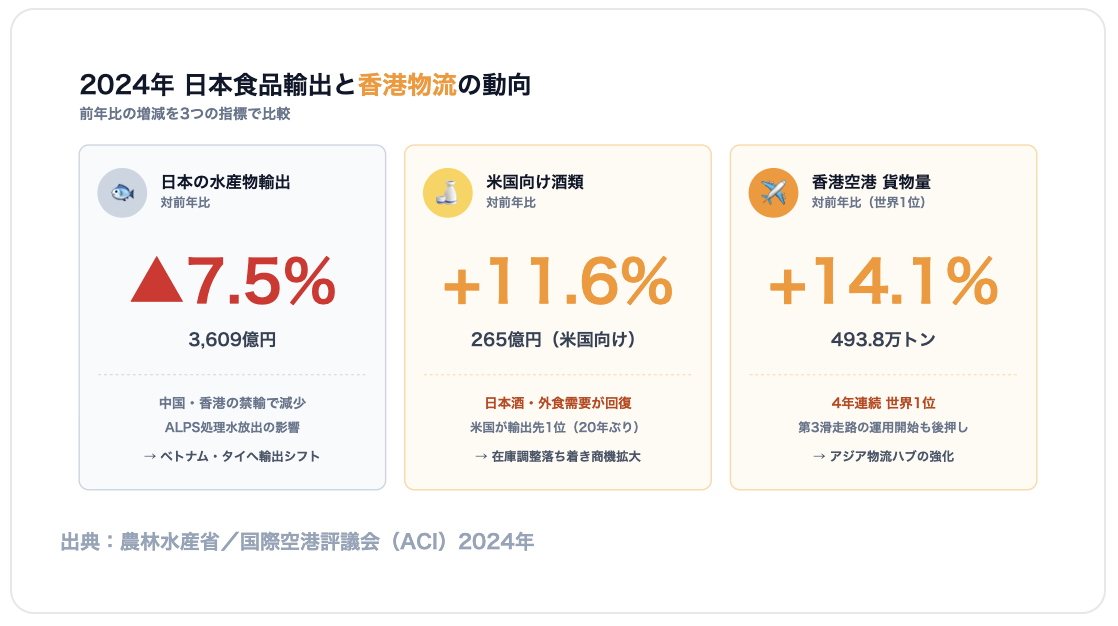Viewport: 1118px width, 626px height.
Task: Click the subtitle 前年比の増減を3つの指標で比較
Action: (185, 114)
